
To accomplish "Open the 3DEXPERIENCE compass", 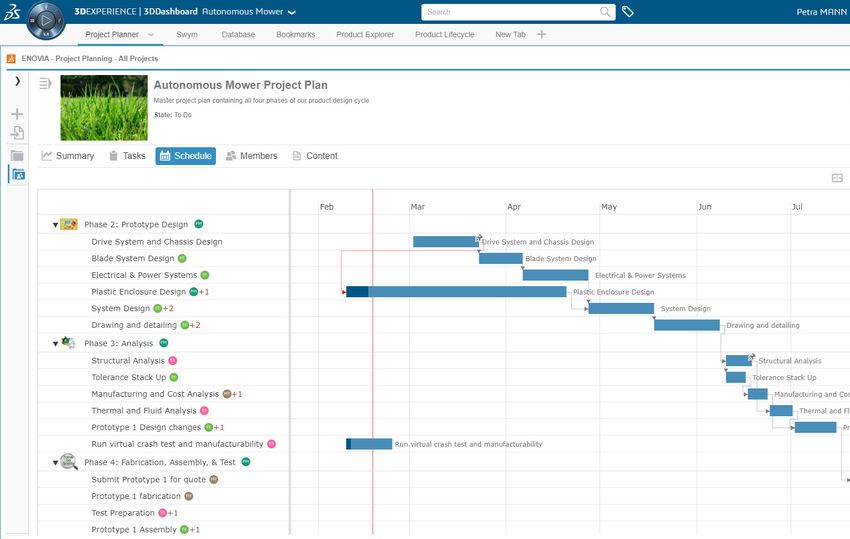I will (x=46, y=21).
